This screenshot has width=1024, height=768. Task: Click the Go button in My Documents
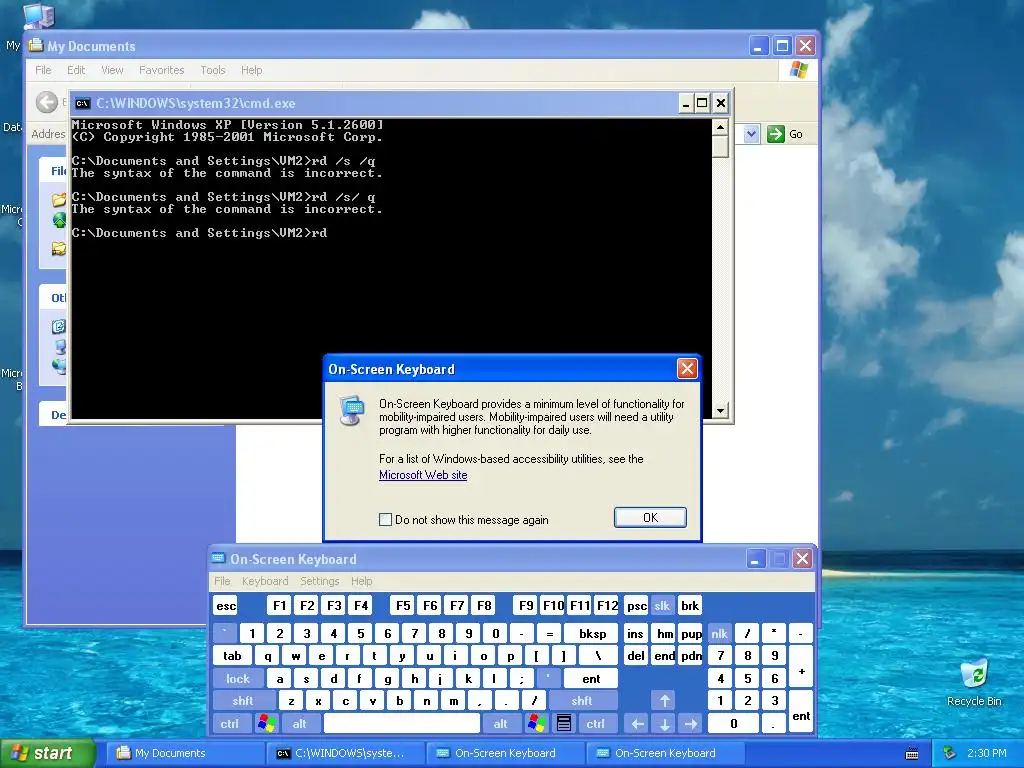[x=786, y=134]
